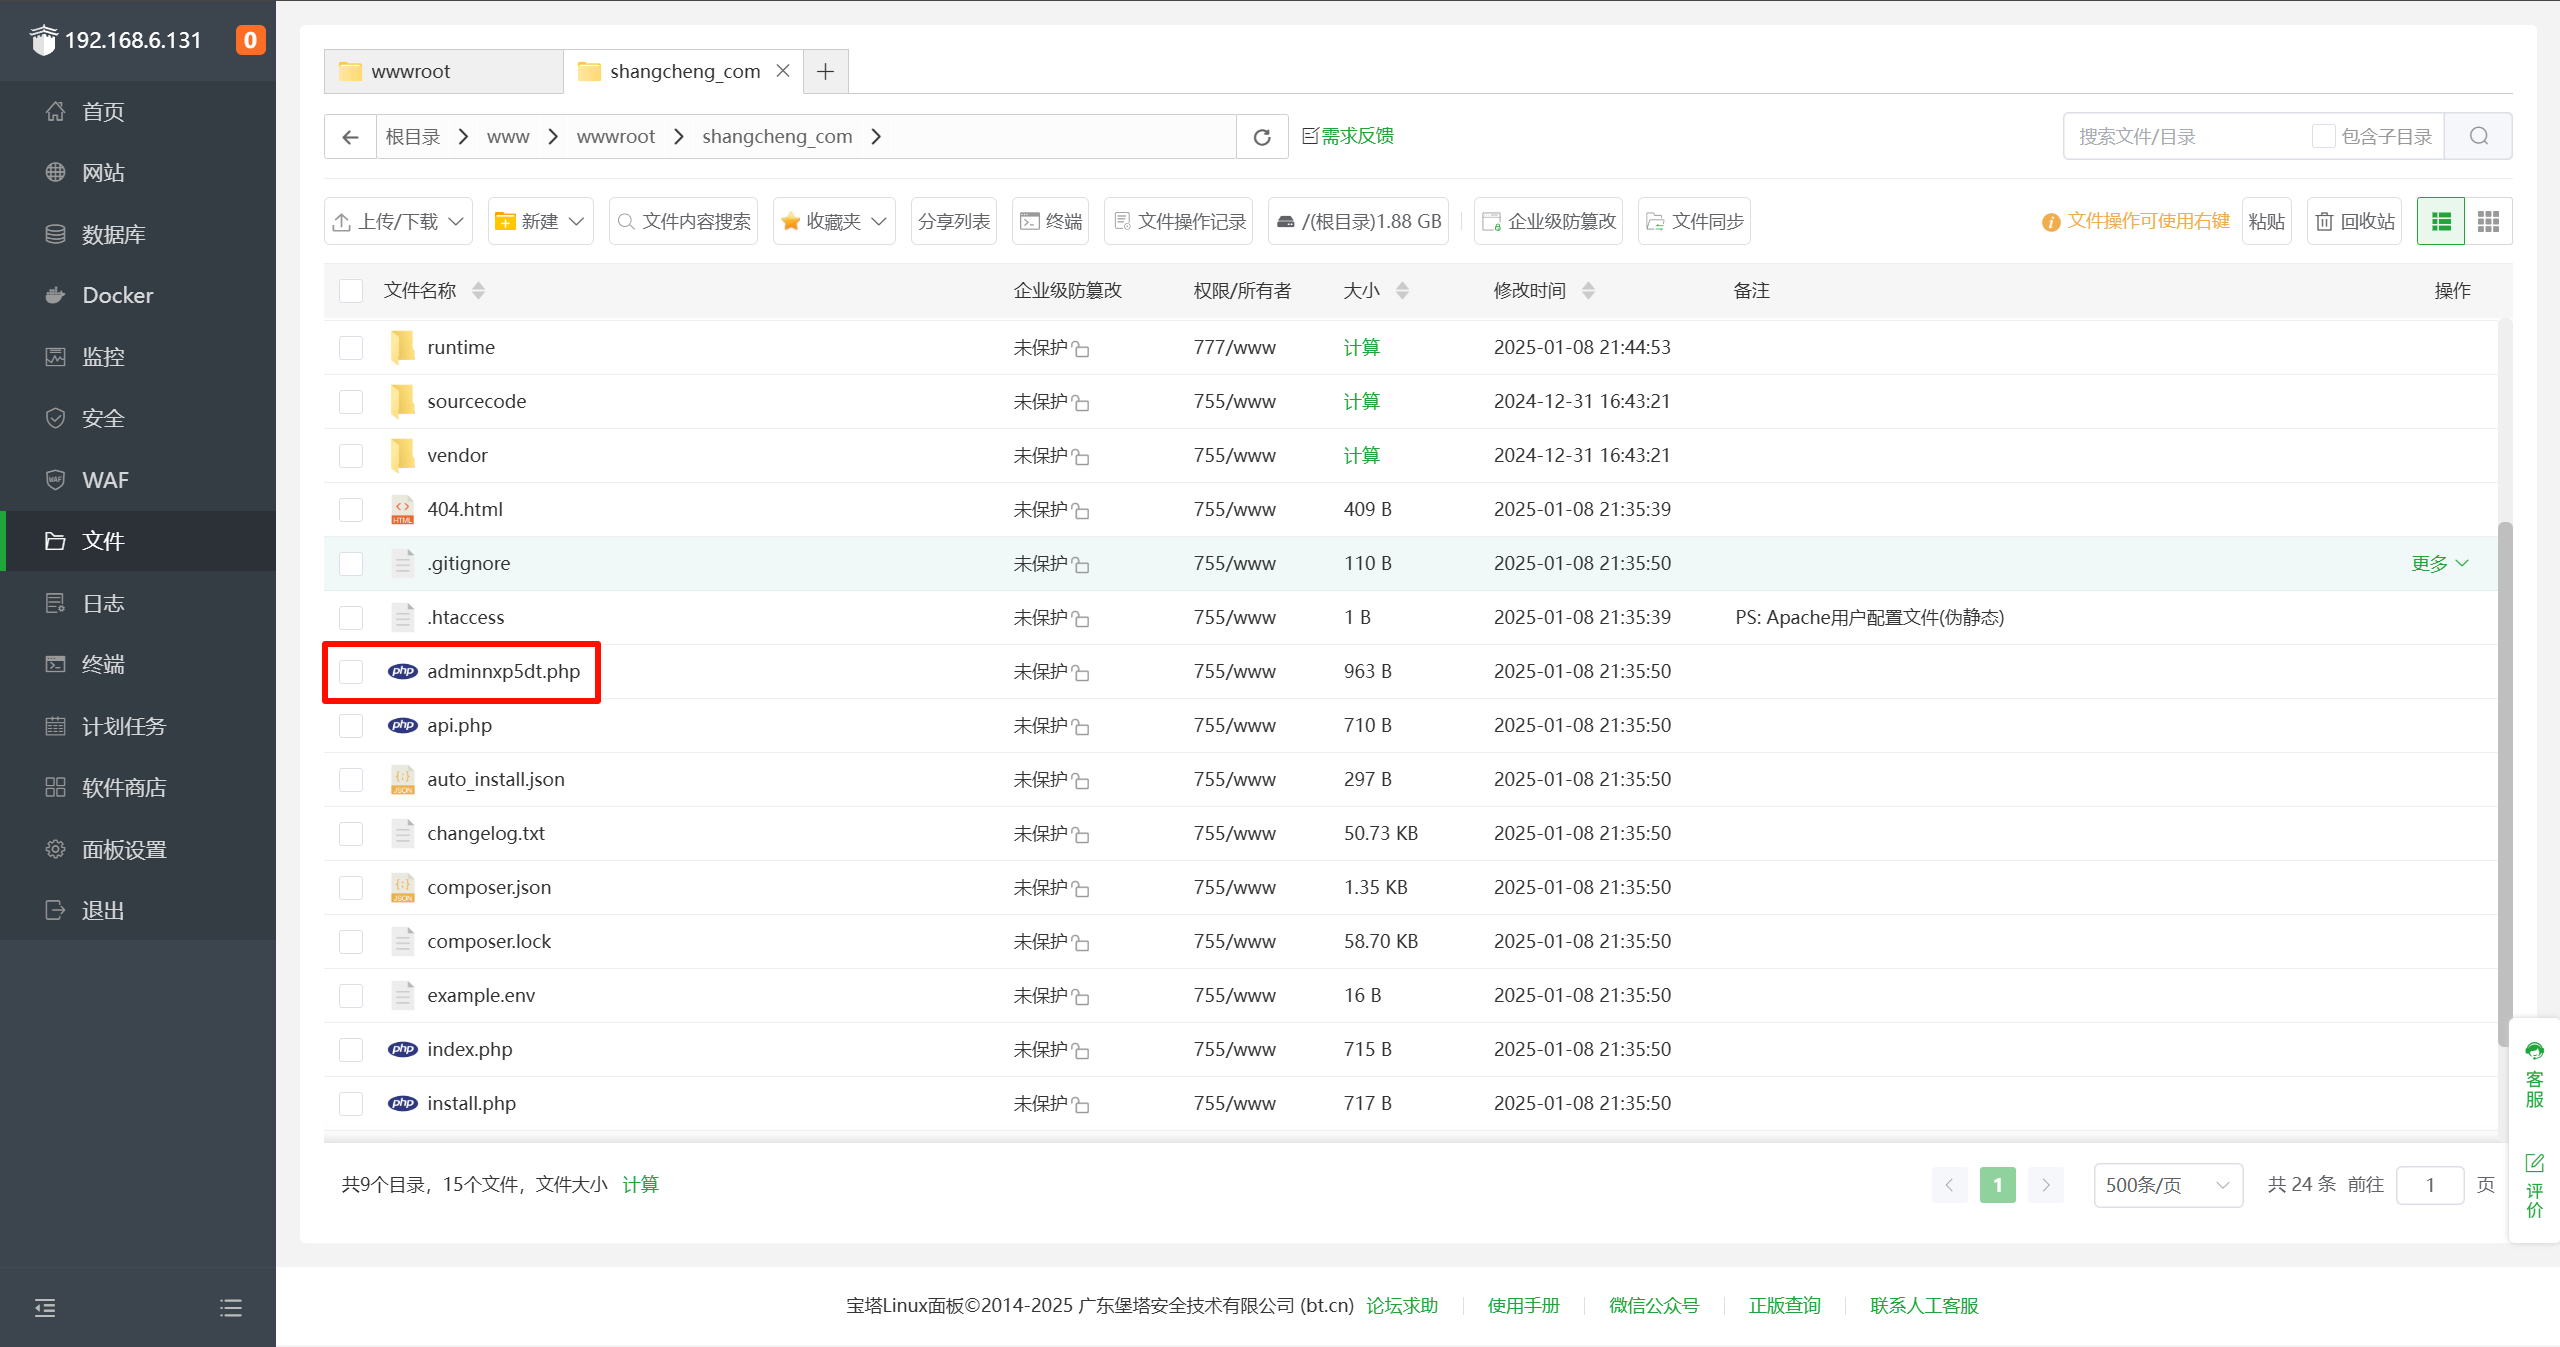This screenshot has height=1347, width=2560.
Task: Click the 404.html file icon
Action: 402,509
